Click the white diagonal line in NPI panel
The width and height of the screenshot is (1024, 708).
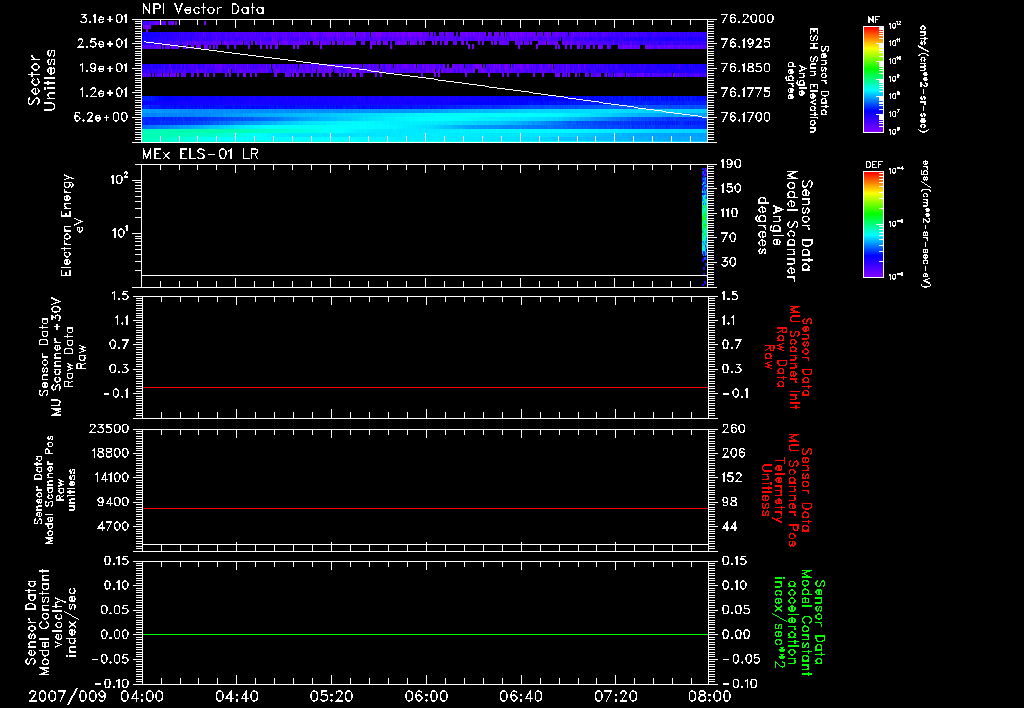425,80
